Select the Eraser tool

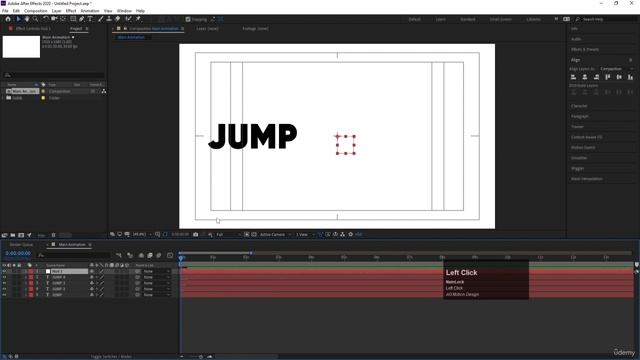pos(118,19)
